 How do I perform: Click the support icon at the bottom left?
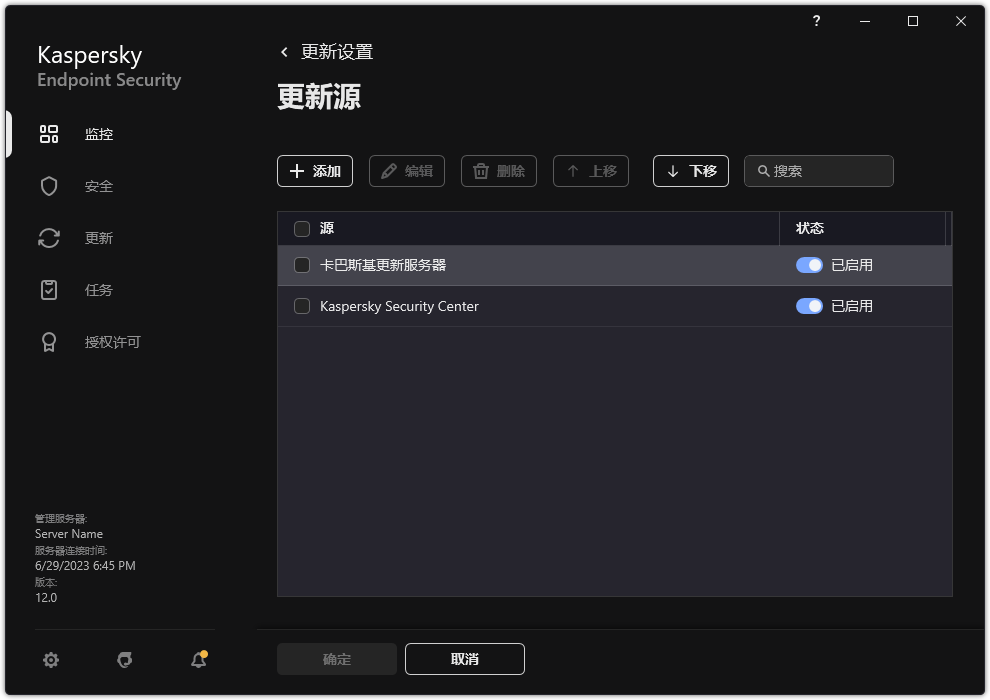tap(124, 660)
